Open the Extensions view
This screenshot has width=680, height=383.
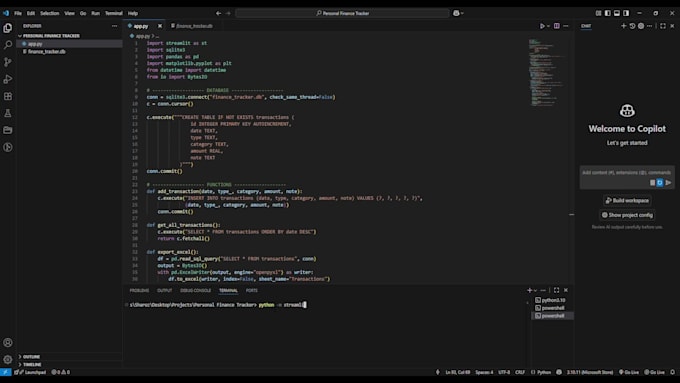point(8,96)
